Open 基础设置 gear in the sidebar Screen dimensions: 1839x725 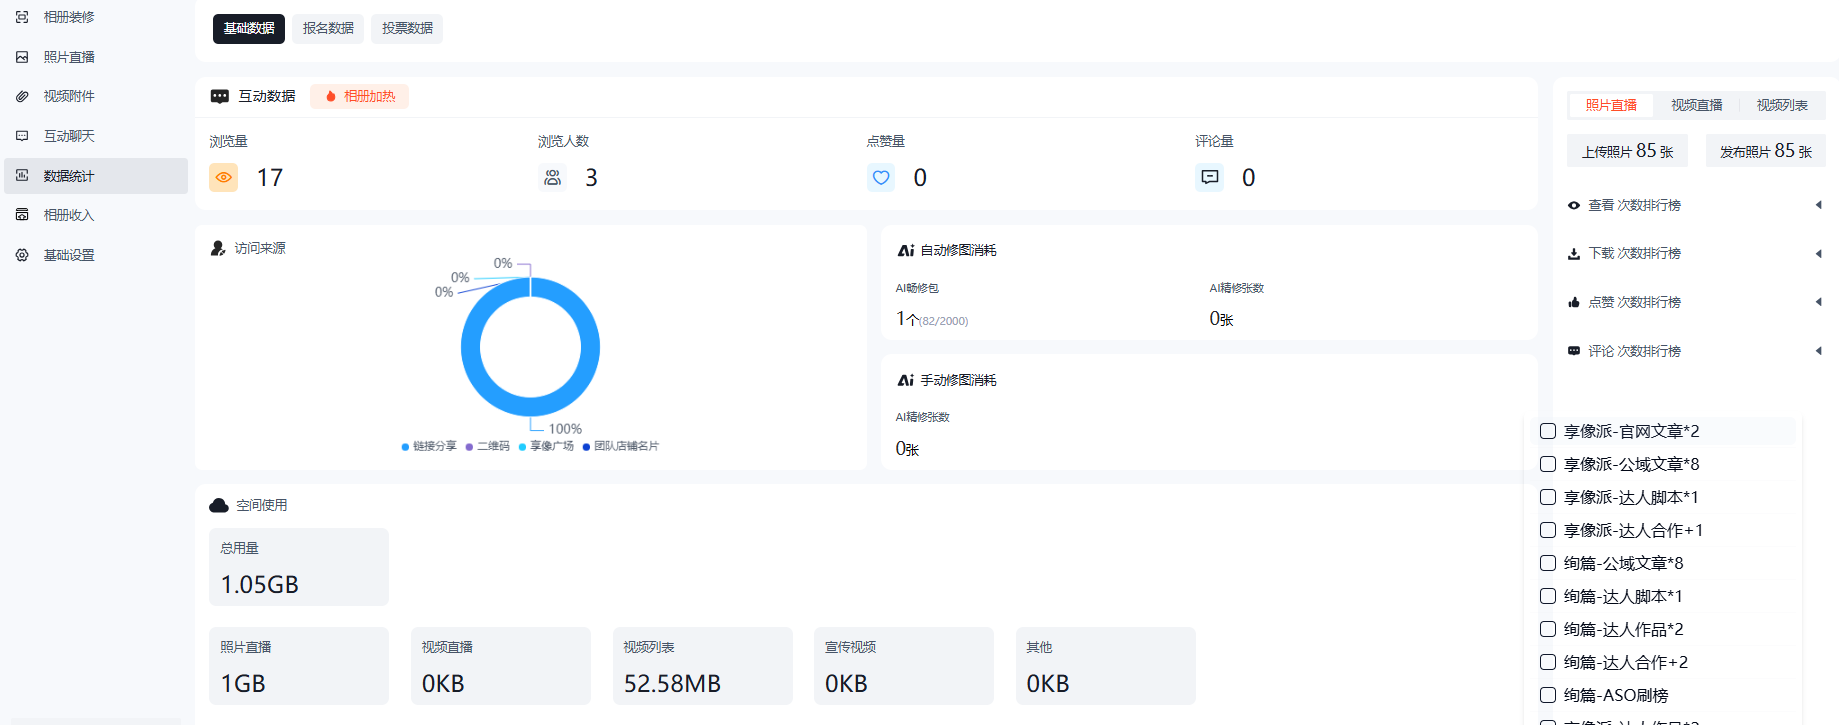click(68, 255)
